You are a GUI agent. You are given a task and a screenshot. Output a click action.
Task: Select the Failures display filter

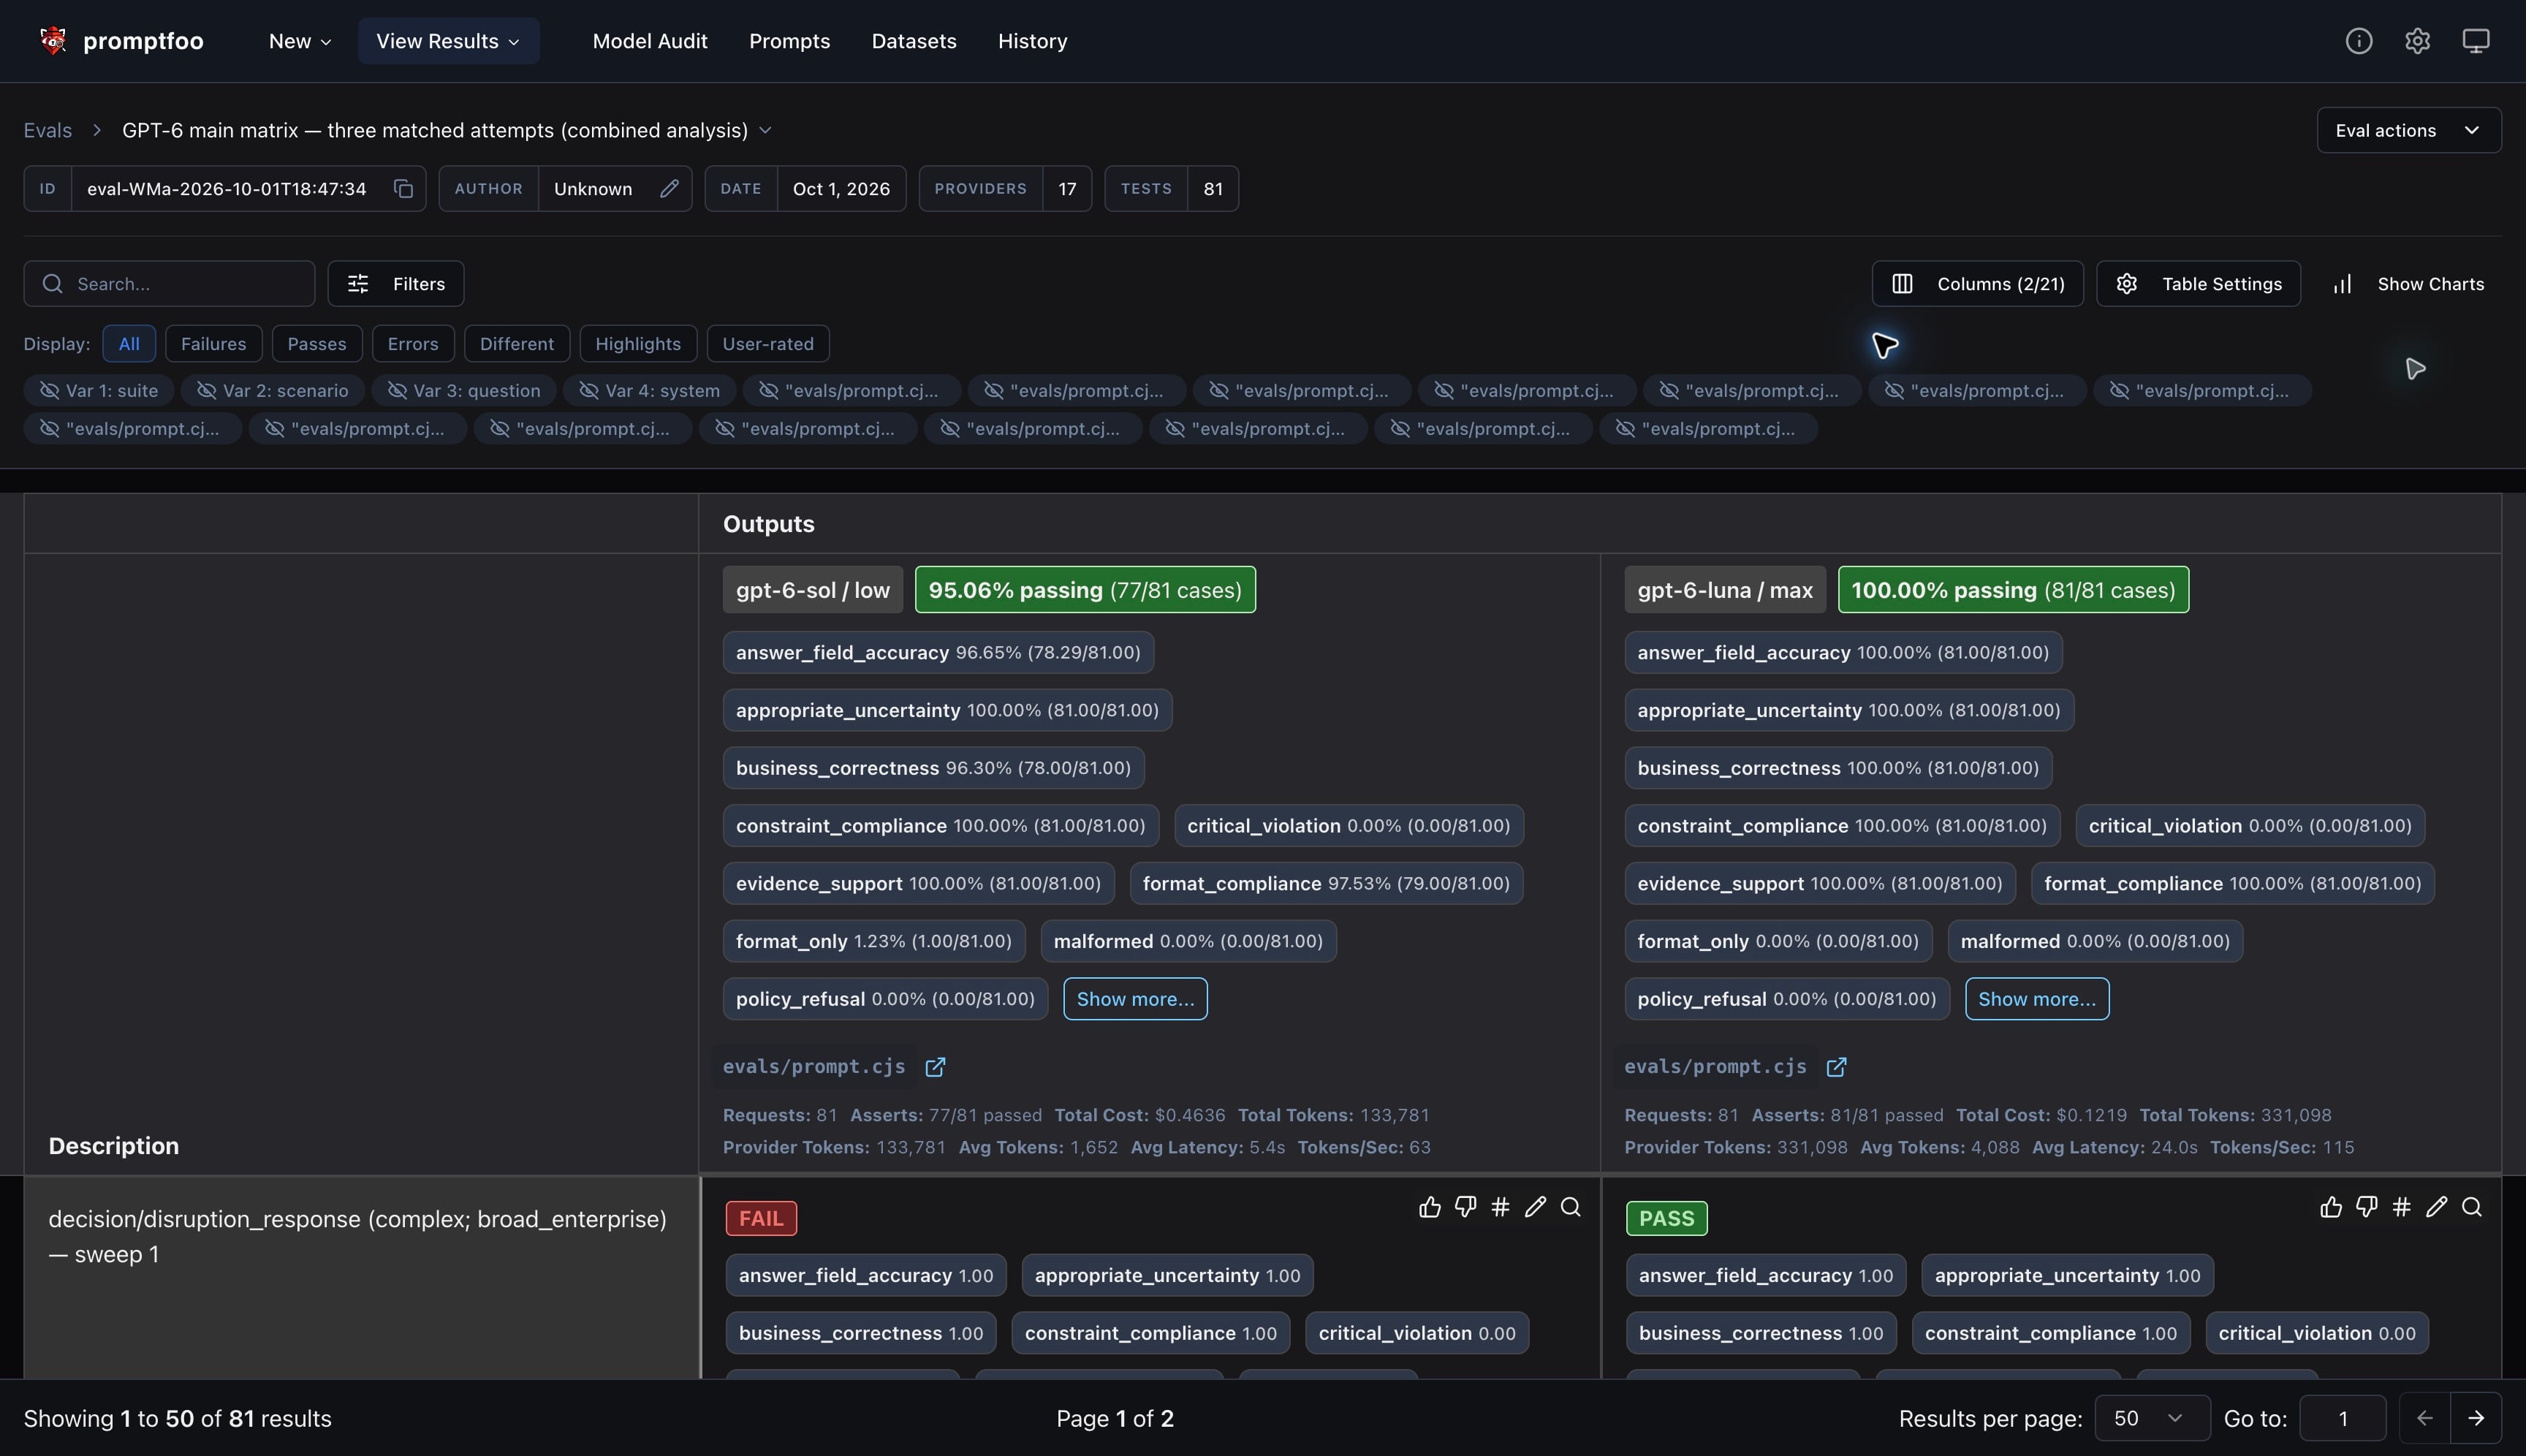tap(213, 344)
